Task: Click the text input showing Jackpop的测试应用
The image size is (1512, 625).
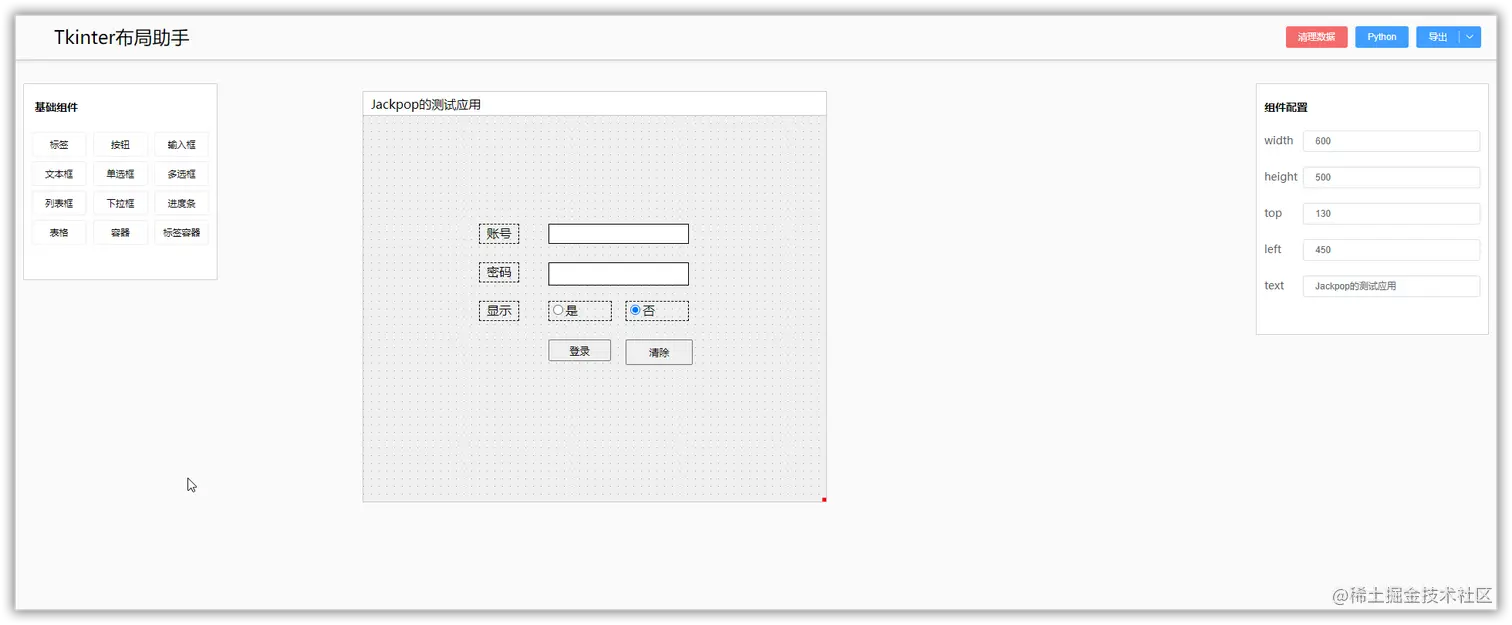Action: (1391, 286)
